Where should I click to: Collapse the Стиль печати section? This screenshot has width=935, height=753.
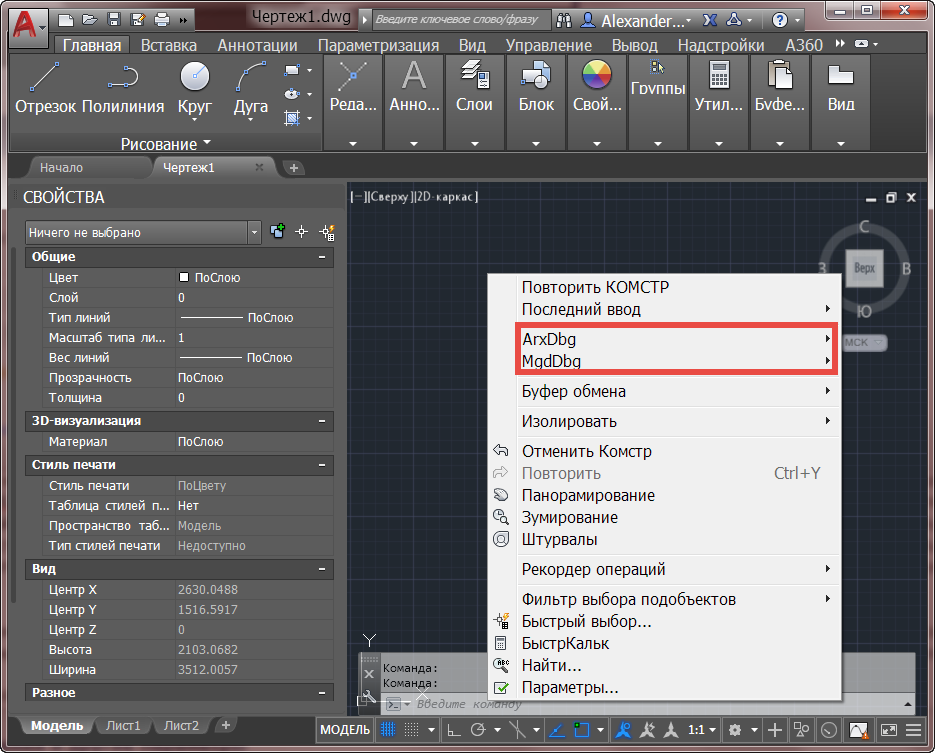[x=322, y=465]
